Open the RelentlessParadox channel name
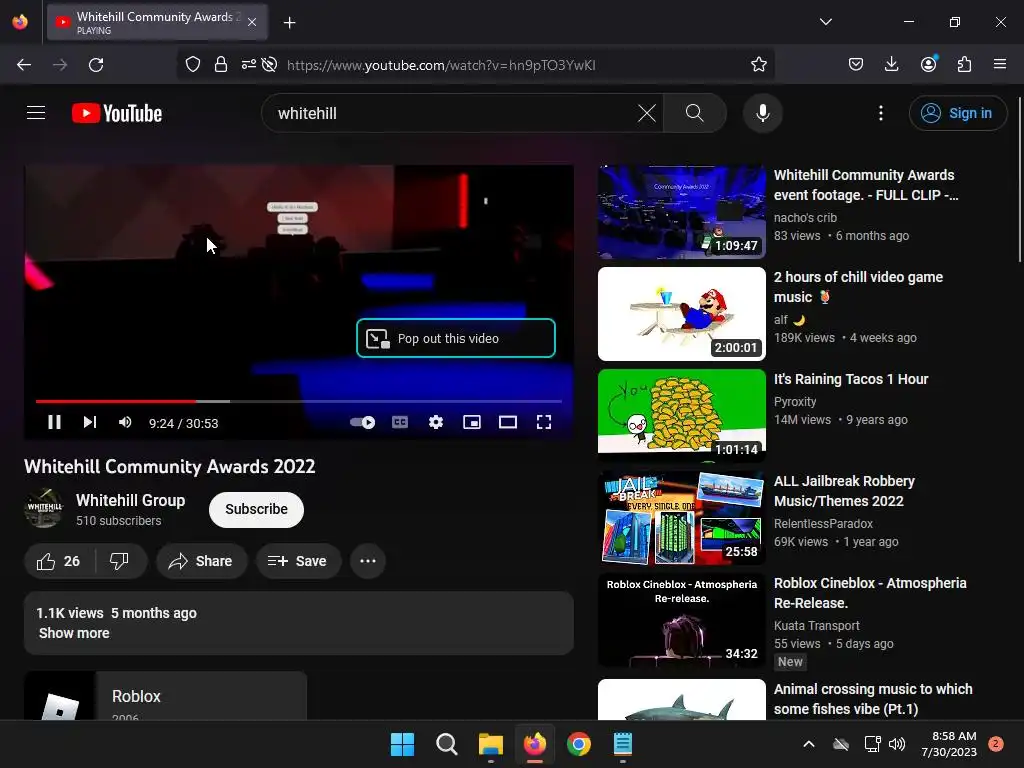1024x768 pixels. (x=823, y=524)
